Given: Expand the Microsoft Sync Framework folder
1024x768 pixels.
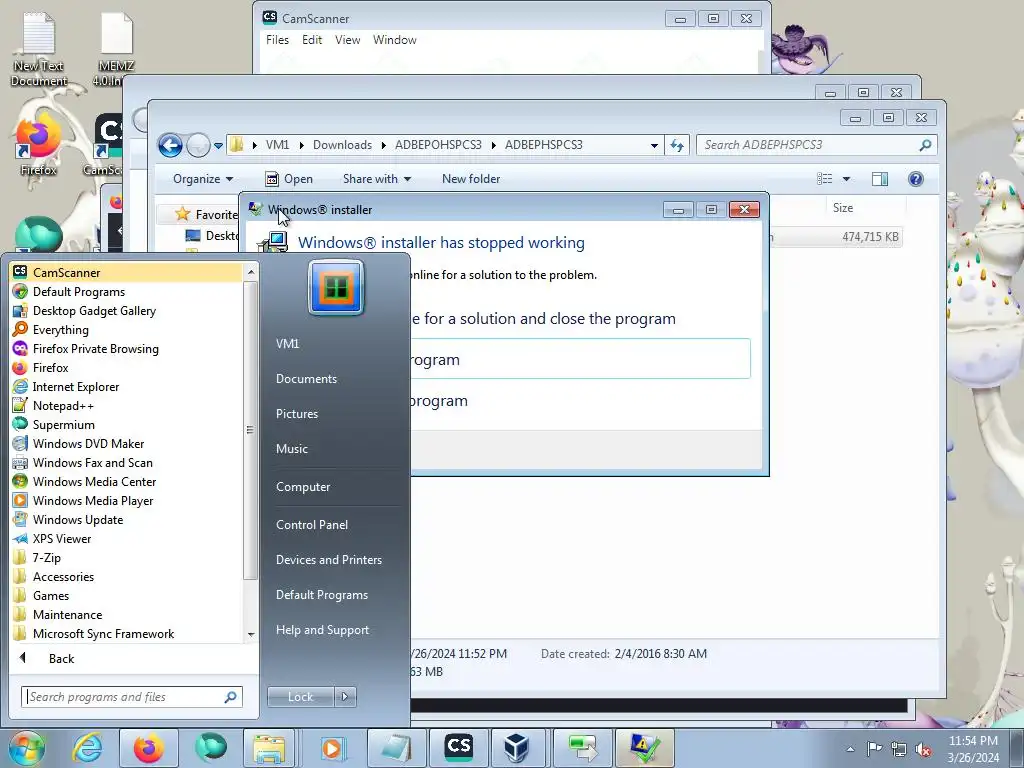Looking at the screenshot, I should (x=126, y=633).
